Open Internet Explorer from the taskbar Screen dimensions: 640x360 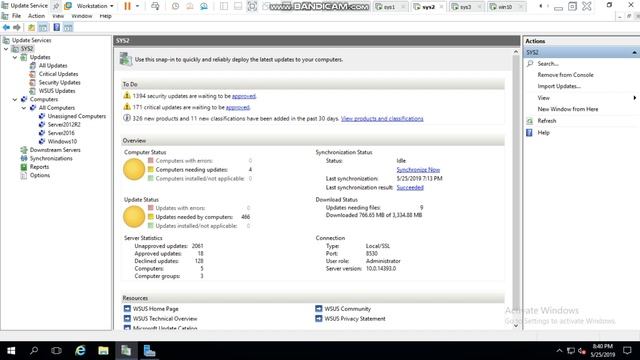click(x=80, y=351)
